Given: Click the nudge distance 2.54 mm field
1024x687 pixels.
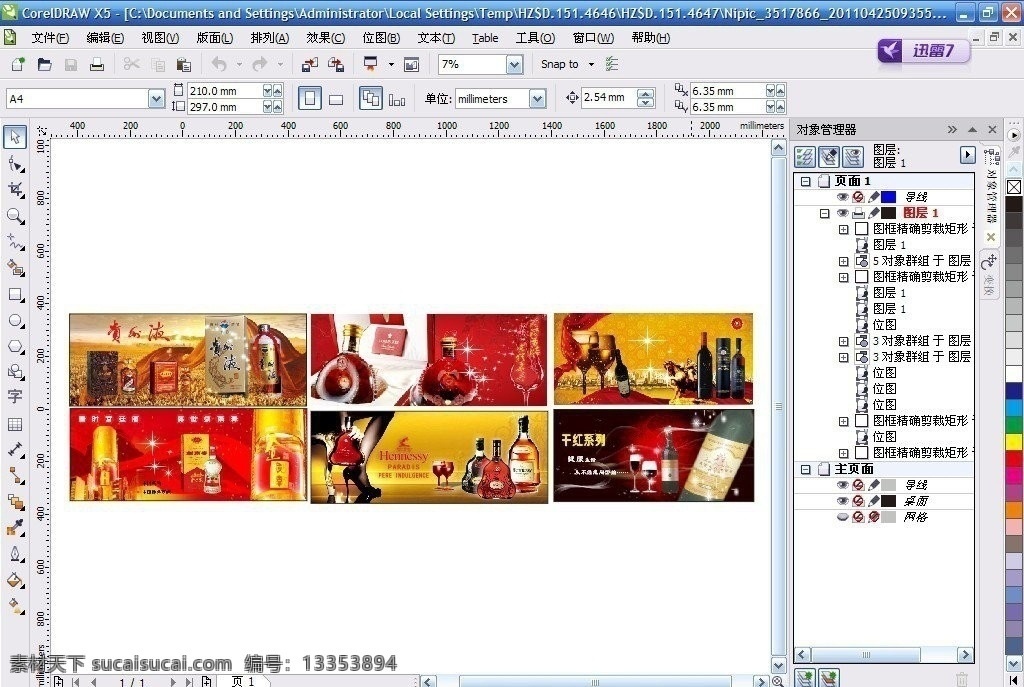Looking at the screenshot, I should click(x=609, y=98).
